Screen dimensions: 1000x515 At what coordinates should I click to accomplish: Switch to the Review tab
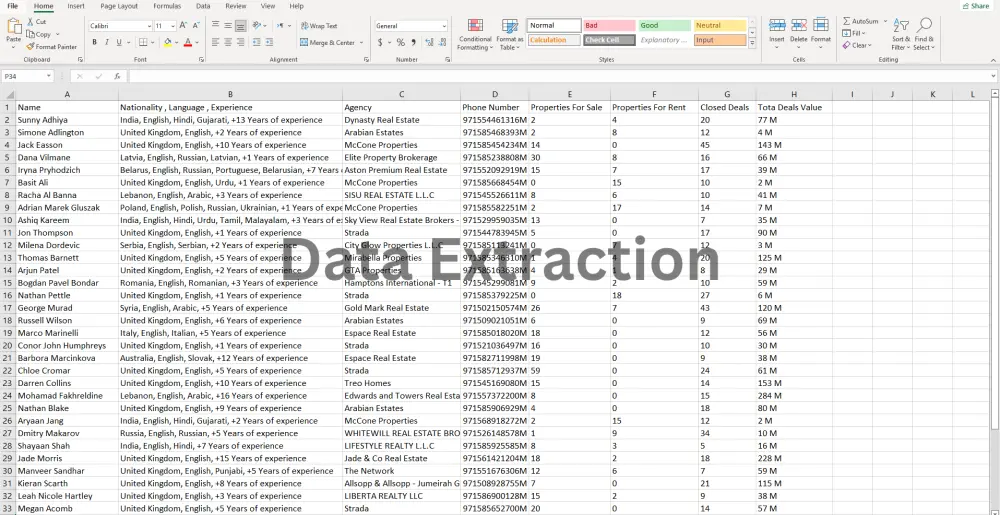pyautogui.click(x=236, y=6)
